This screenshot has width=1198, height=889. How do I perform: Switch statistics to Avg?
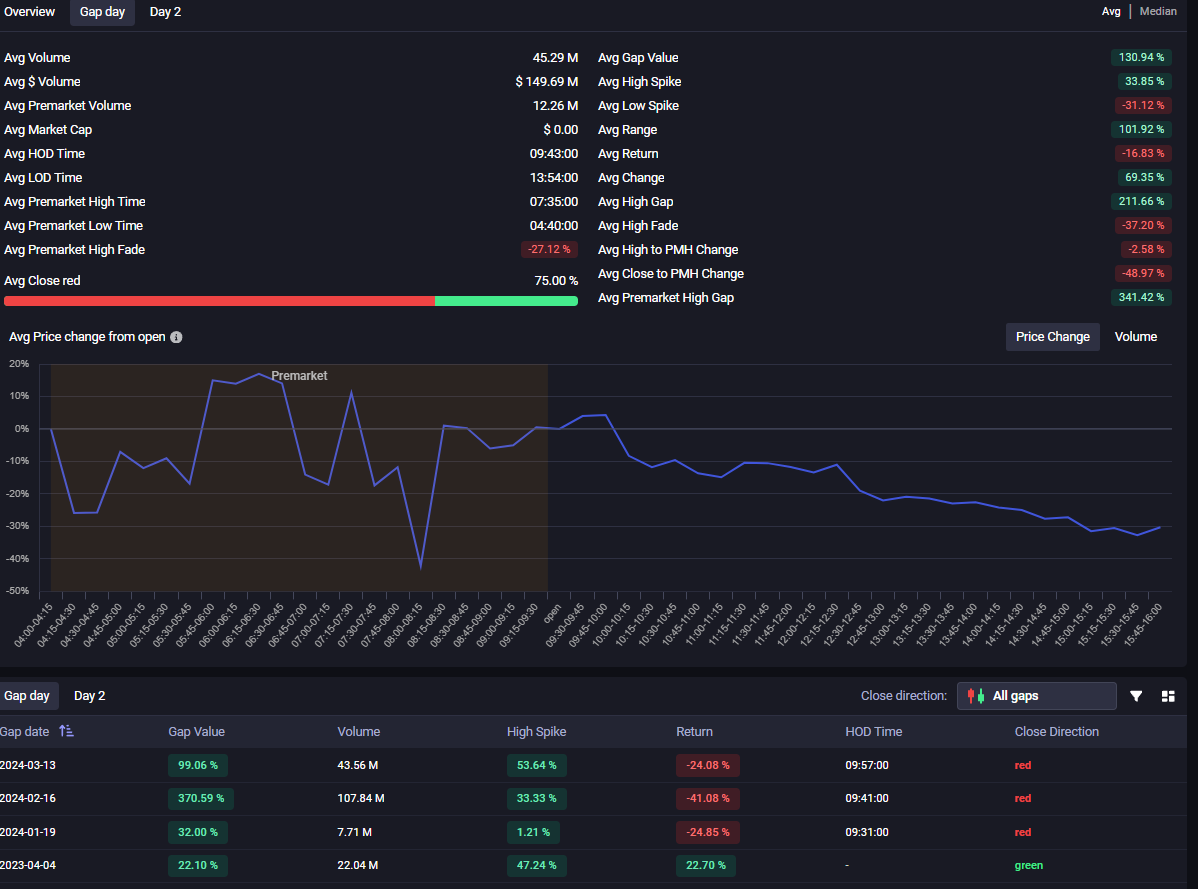click(x=1111, y=11)
